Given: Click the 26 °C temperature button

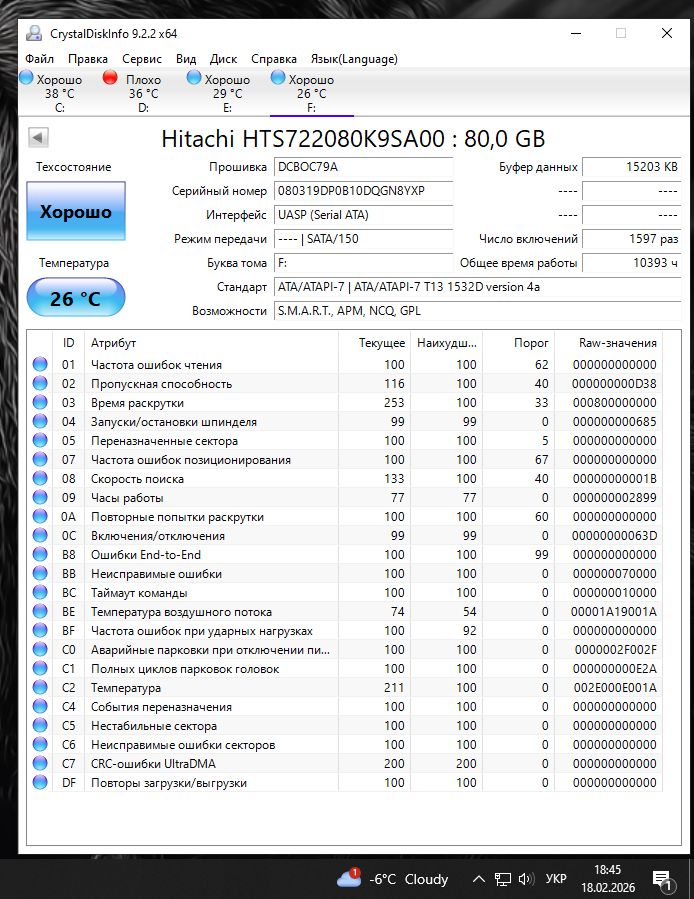Looking at the screenshot, I should click(76, 298).
